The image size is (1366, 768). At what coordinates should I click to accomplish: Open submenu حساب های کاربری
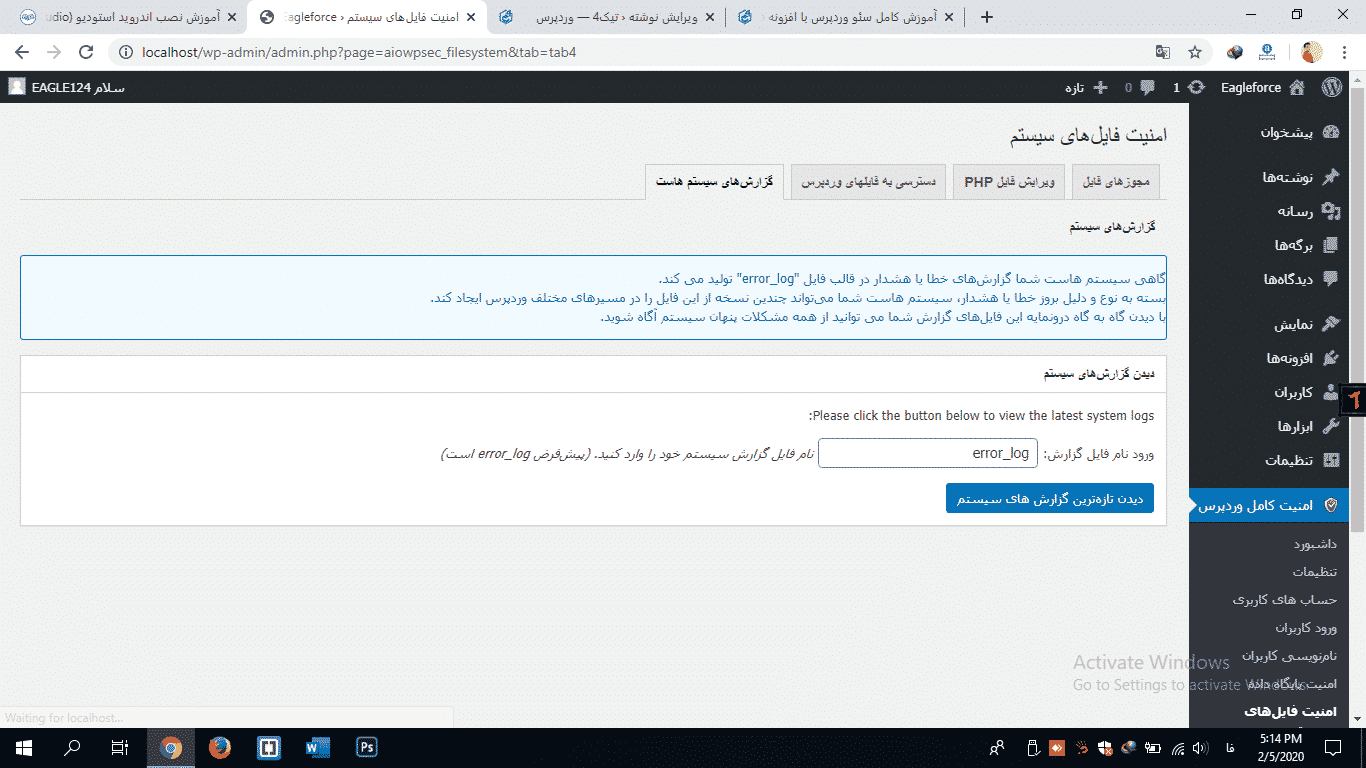[x=1285, y=600]
